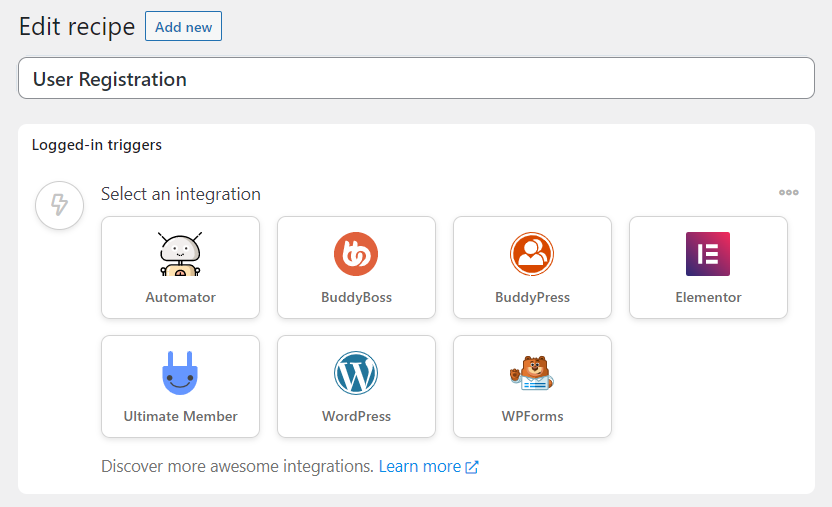This screenshot has height=507, width=832.
Task: Choose the Ultimate Member plug icon
Action: (180, 373)
